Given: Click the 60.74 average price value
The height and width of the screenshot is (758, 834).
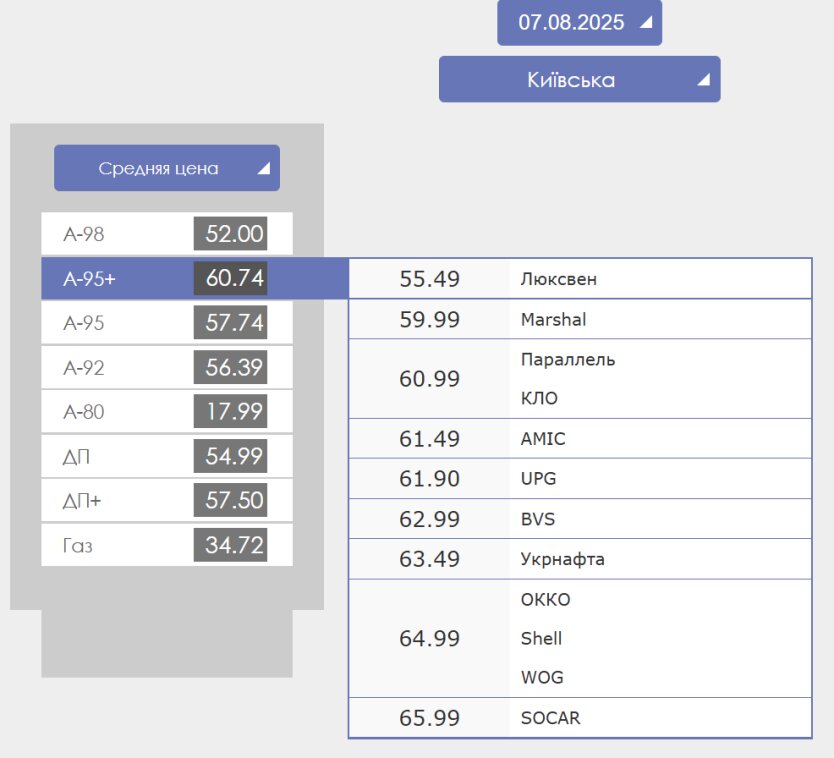Looking at the screenshot, I should click(x=230, y=278).
